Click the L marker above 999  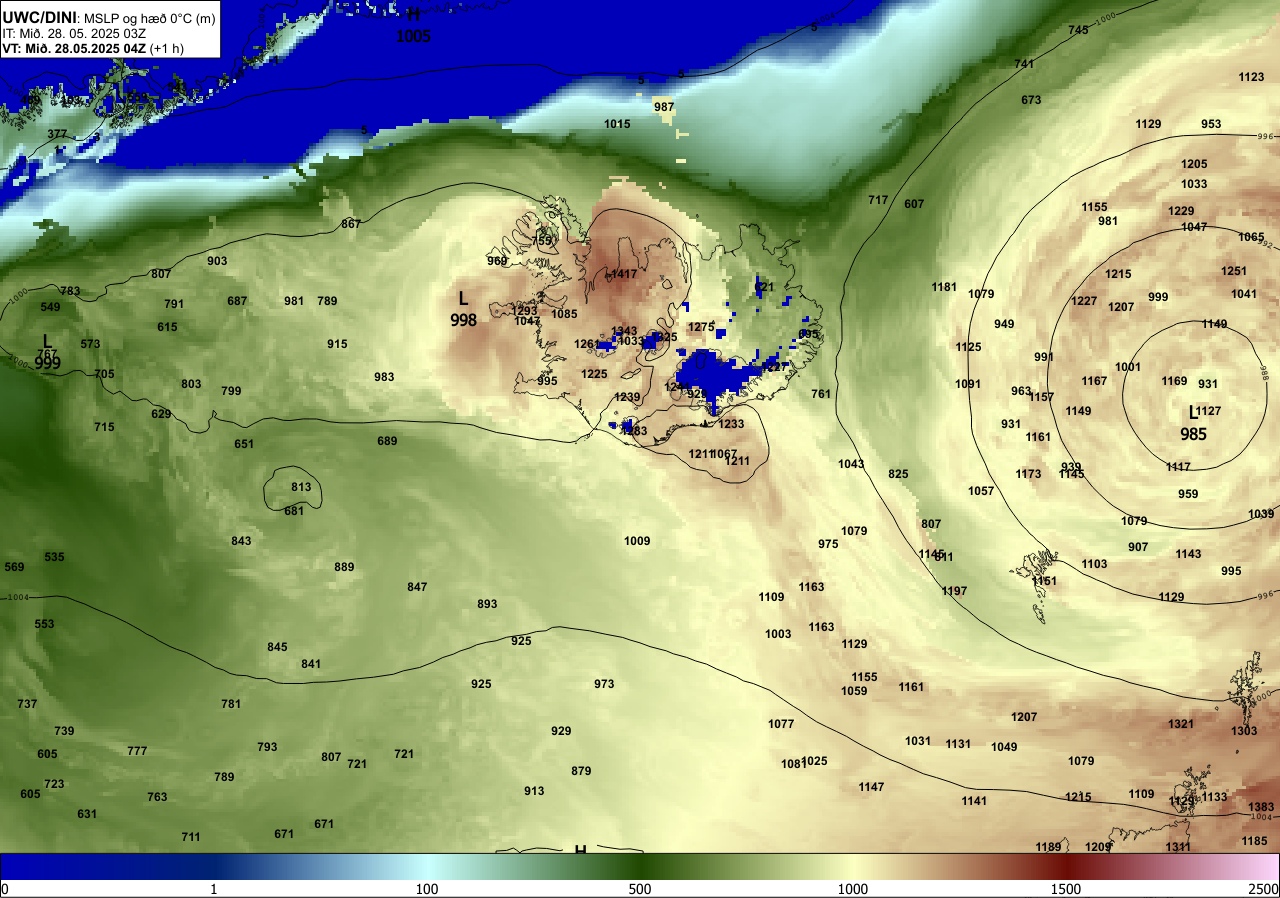tap(47, 342)
